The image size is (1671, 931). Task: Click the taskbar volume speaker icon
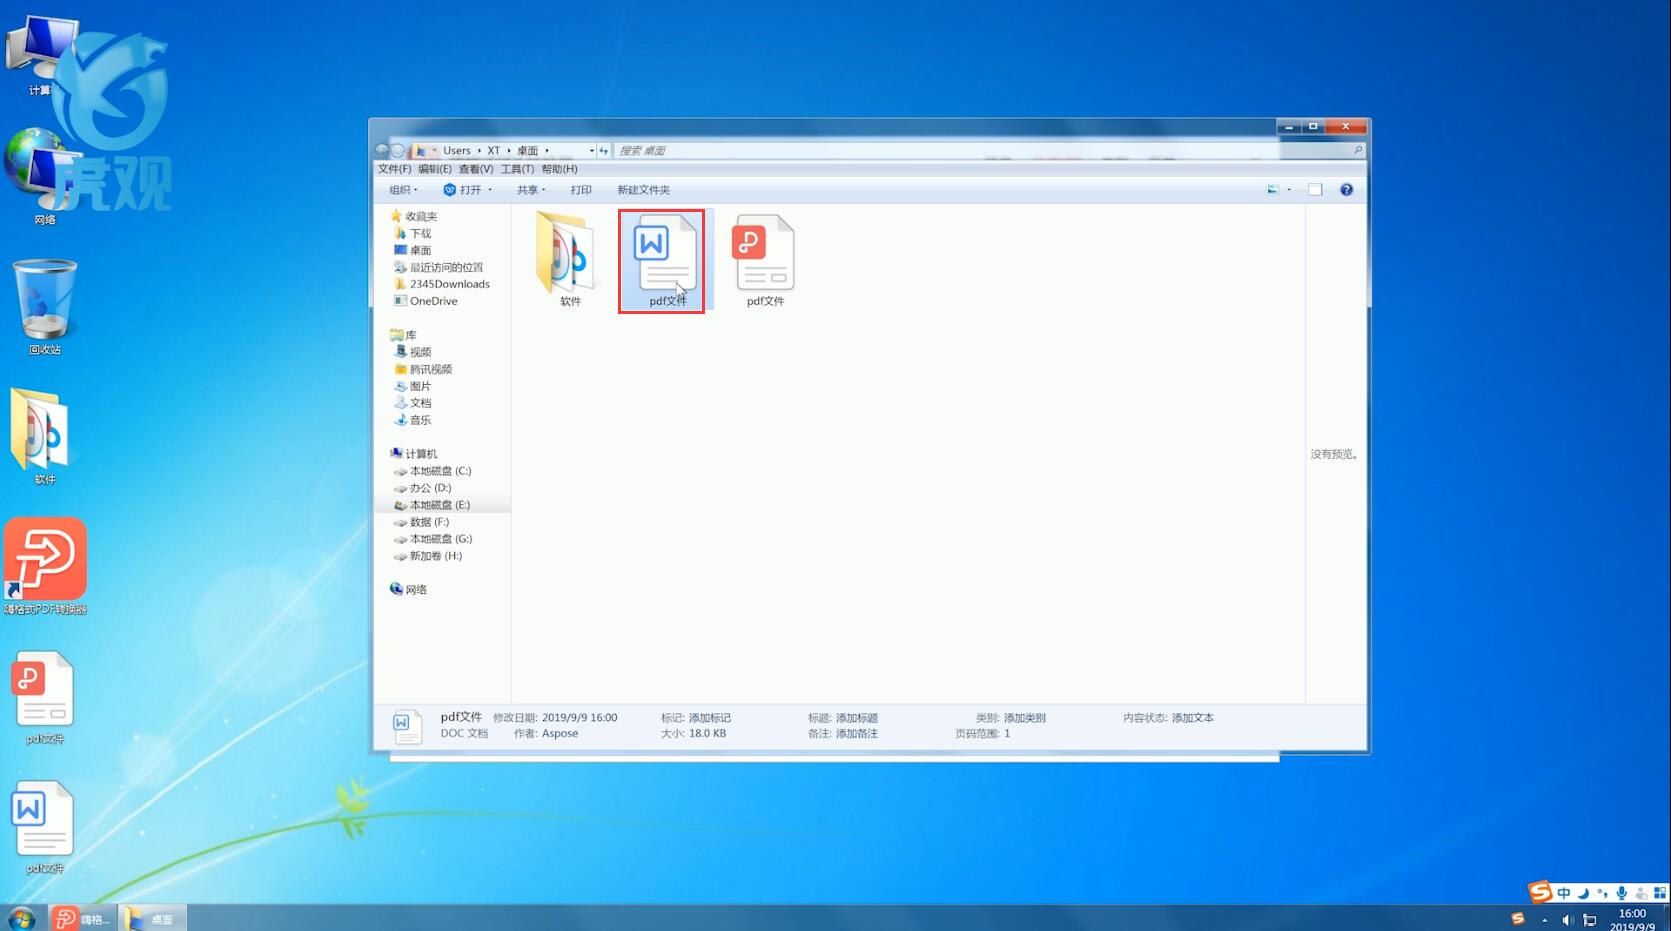click(x=1567, y=920)
